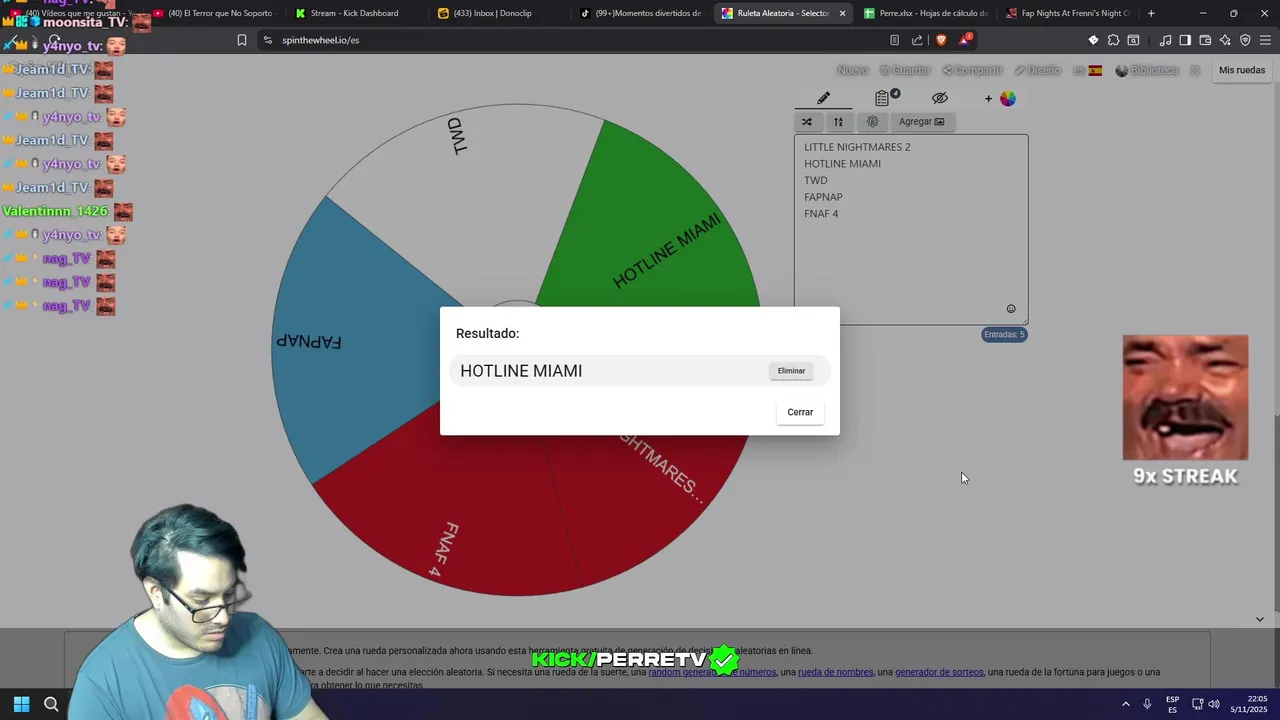Open the Diseño design option
This screenshot has height=720, width=1280.
pyautogui.click(x=1037, y=70)
